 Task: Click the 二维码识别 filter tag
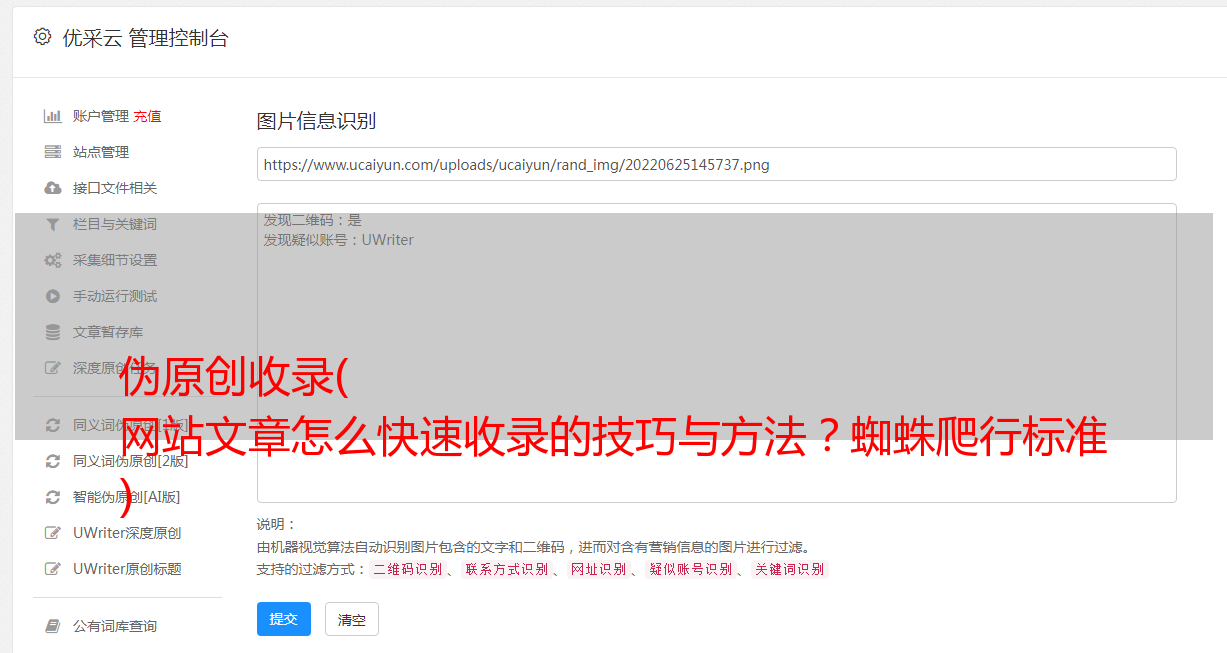tap(407, 569)
